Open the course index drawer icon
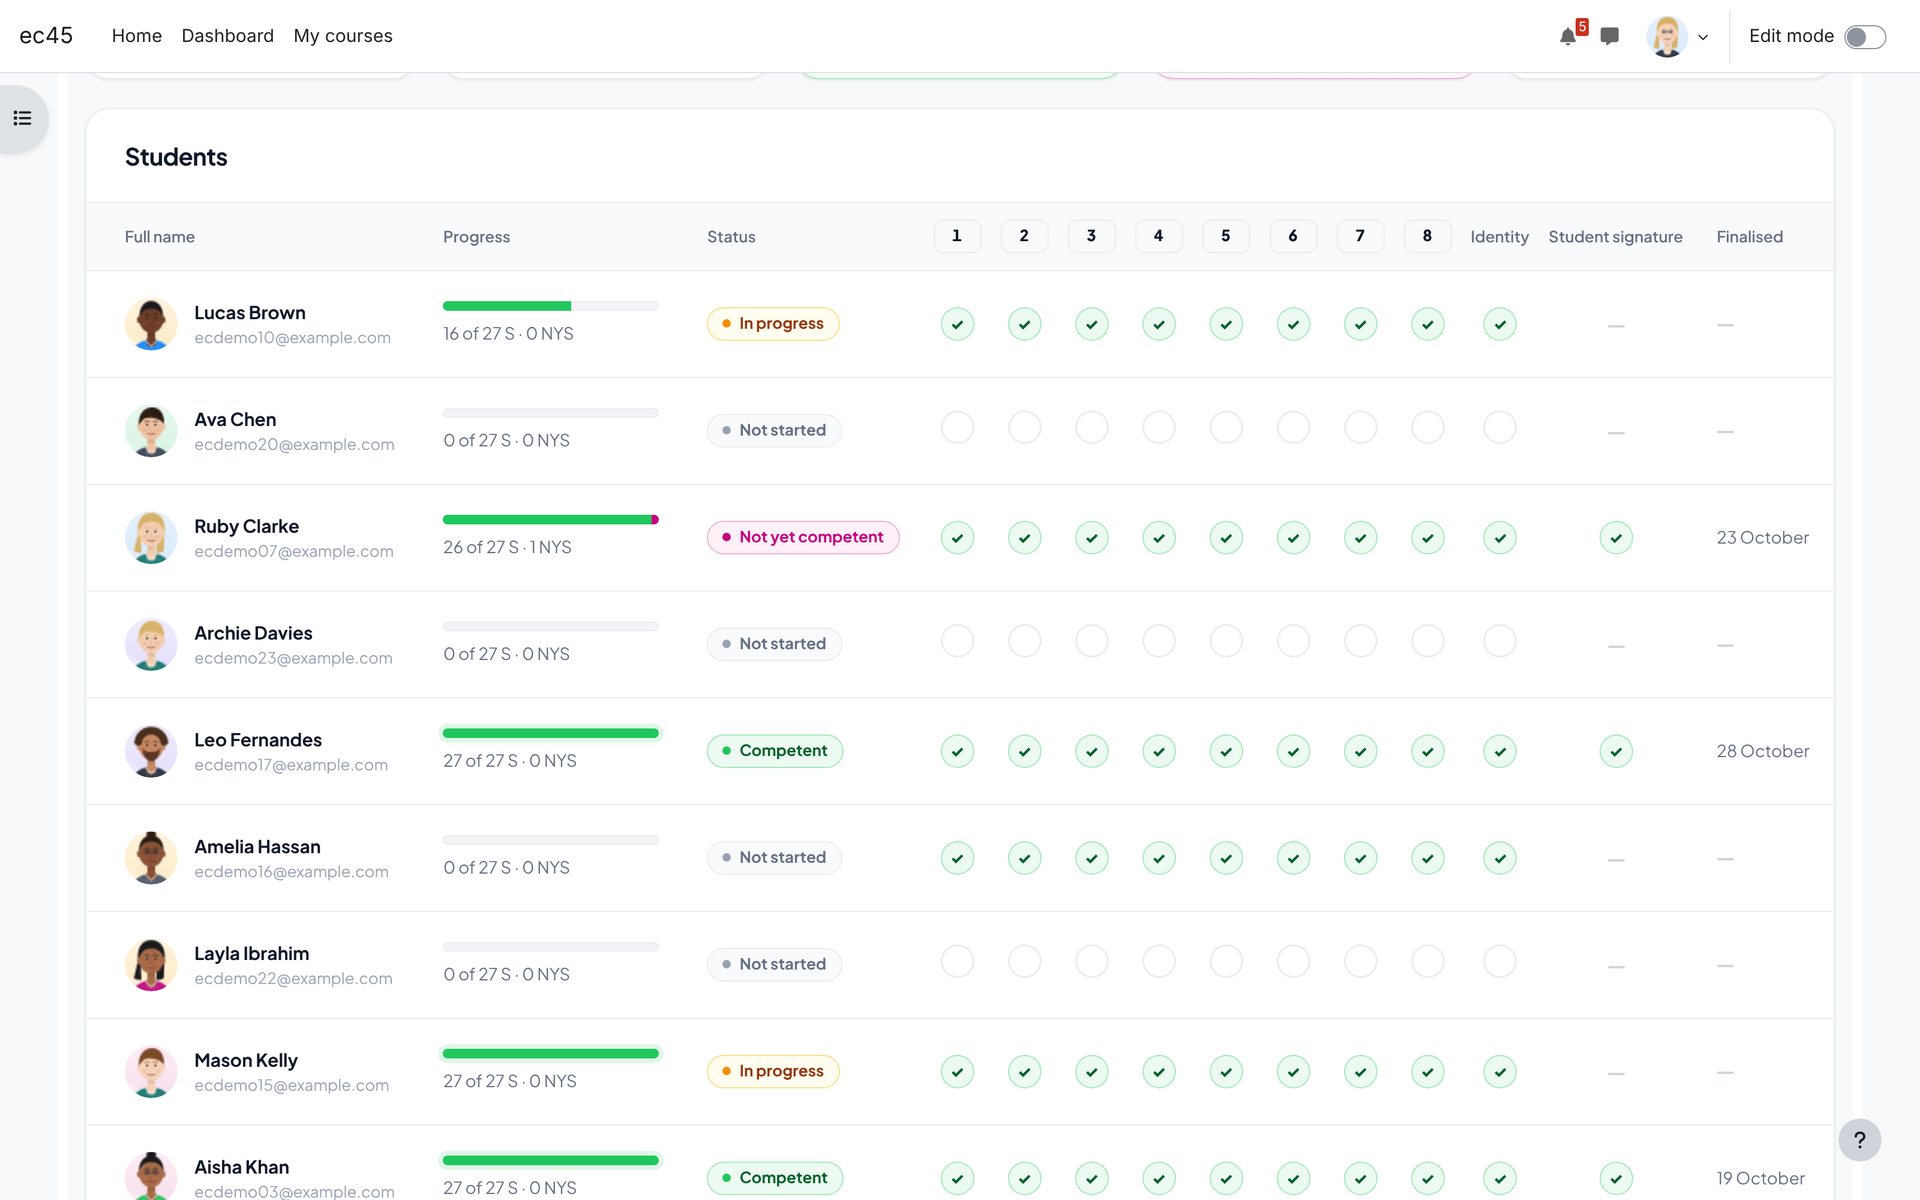This screenshot has width=1920, height=1200. (23, 119)
